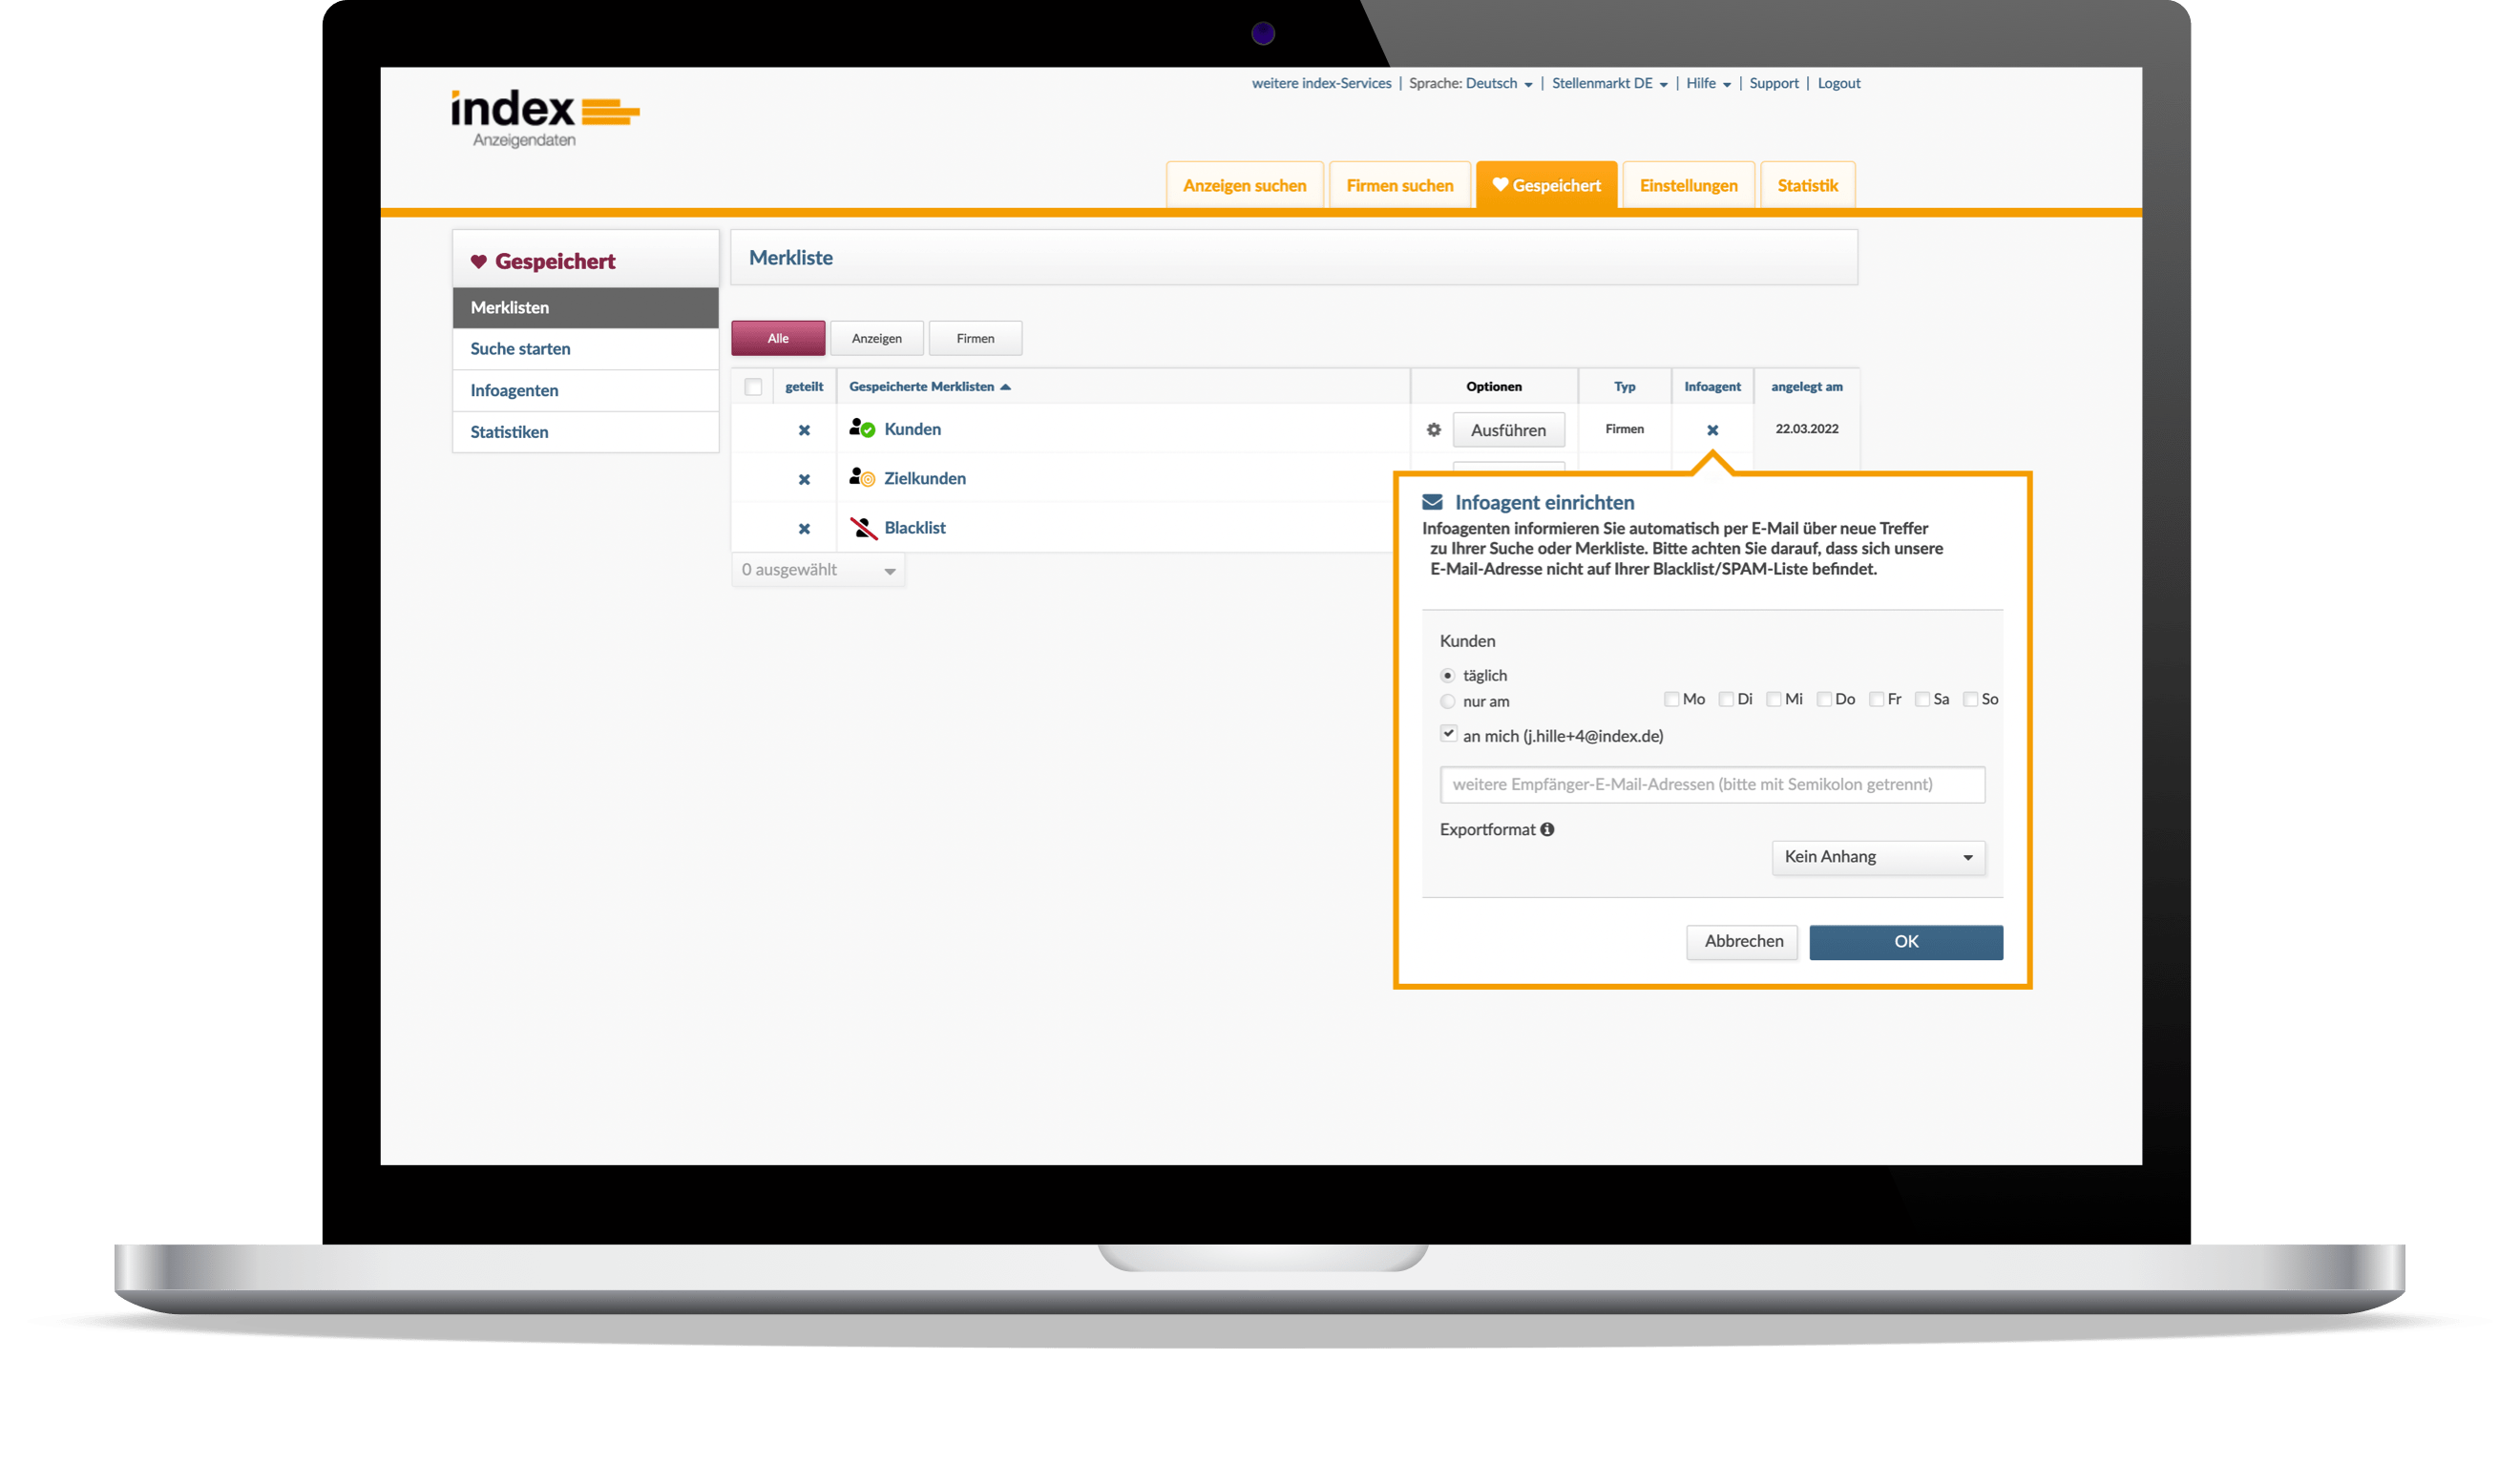Switch to the Anzeigen suchen tab
Viewport: 2520px width, 1464px height.
tap(1244, 186)
